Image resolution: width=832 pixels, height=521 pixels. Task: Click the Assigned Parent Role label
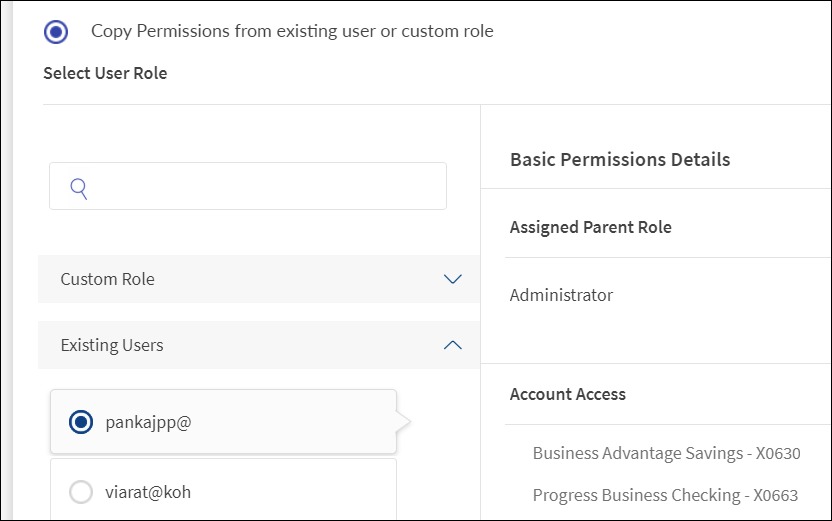(x=590, y=227)
